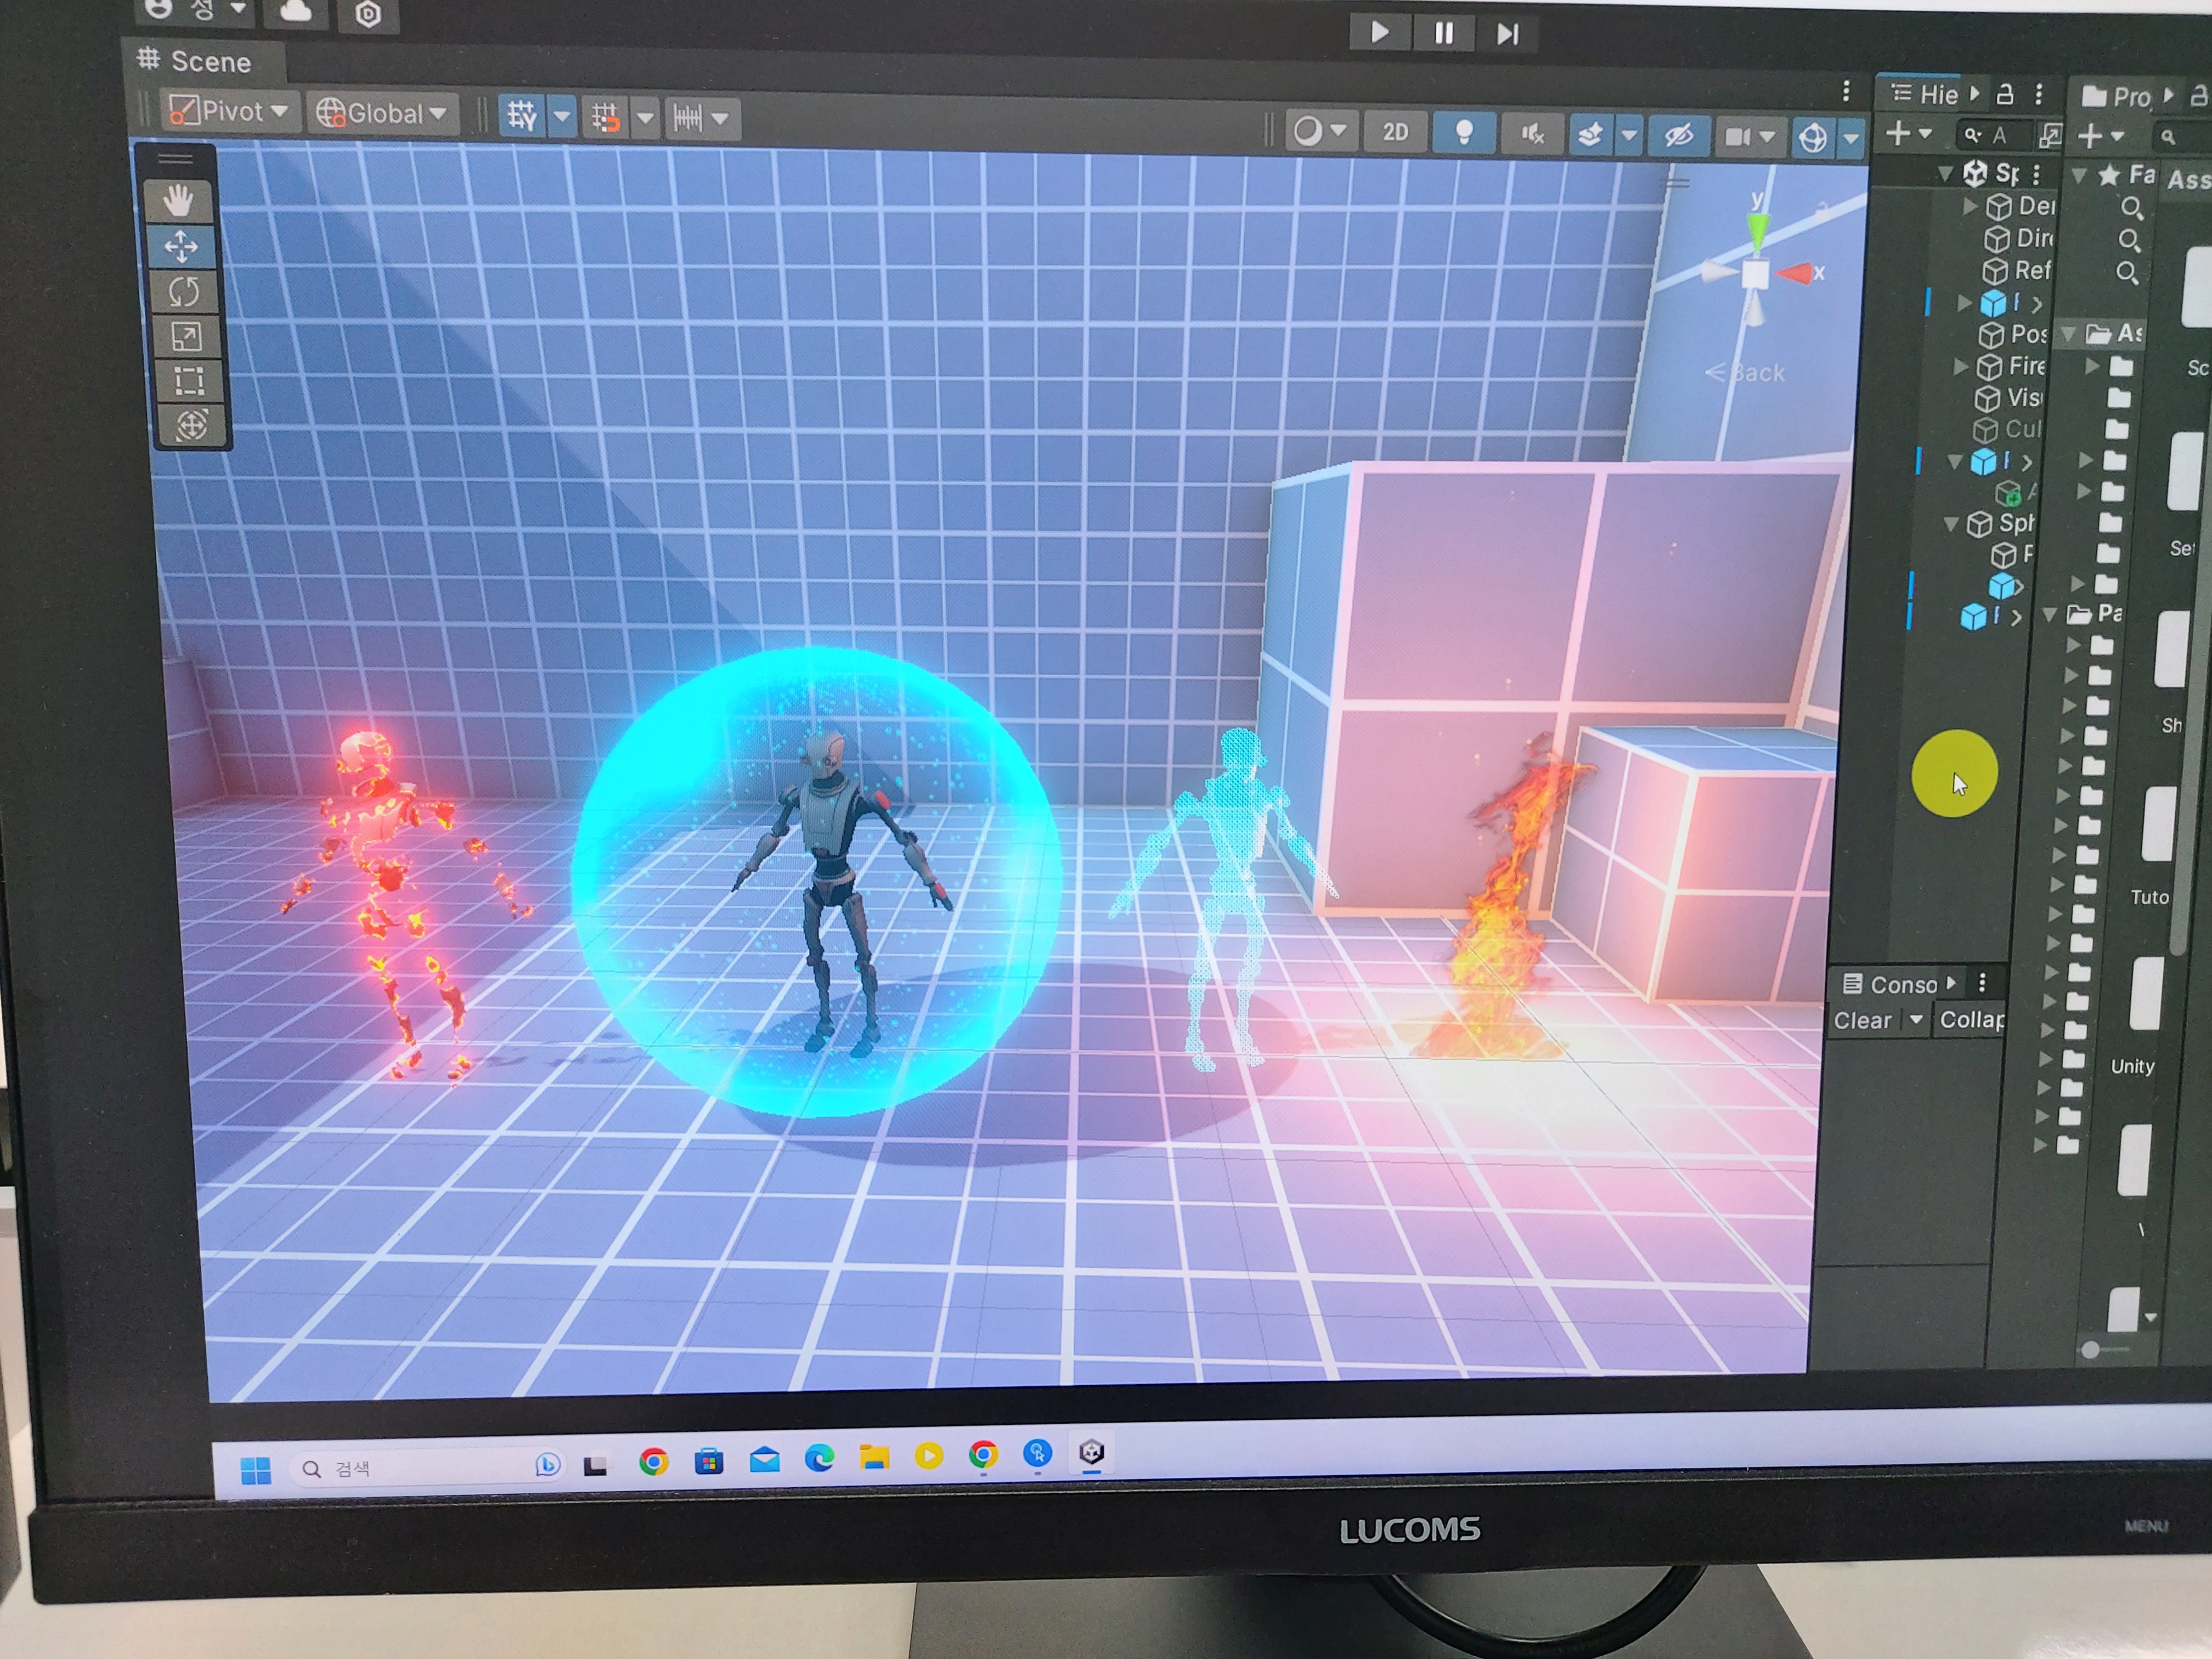Screen dimensions: 2212x1659
Task: Toggle 2D view mode
Action: coord(1395,133)
